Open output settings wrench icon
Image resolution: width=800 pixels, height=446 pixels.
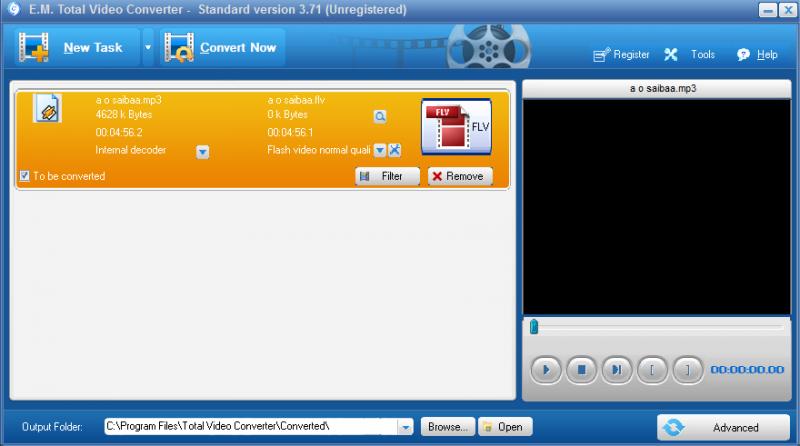(x=394, y=150)
